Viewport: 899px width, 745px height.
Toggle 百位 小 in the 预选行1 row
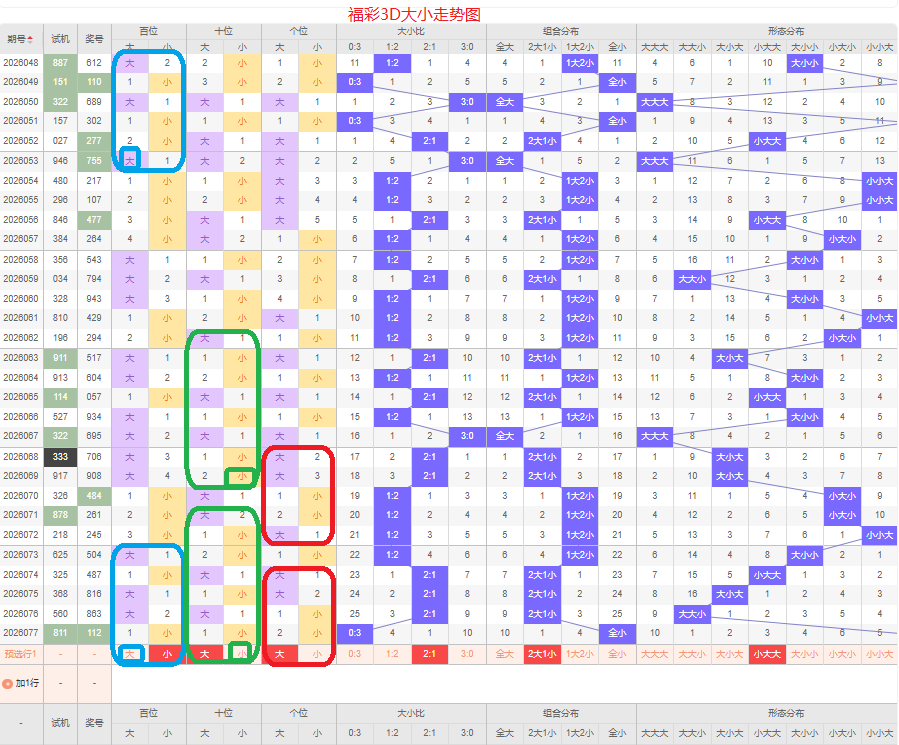click(x=167, y=654)
